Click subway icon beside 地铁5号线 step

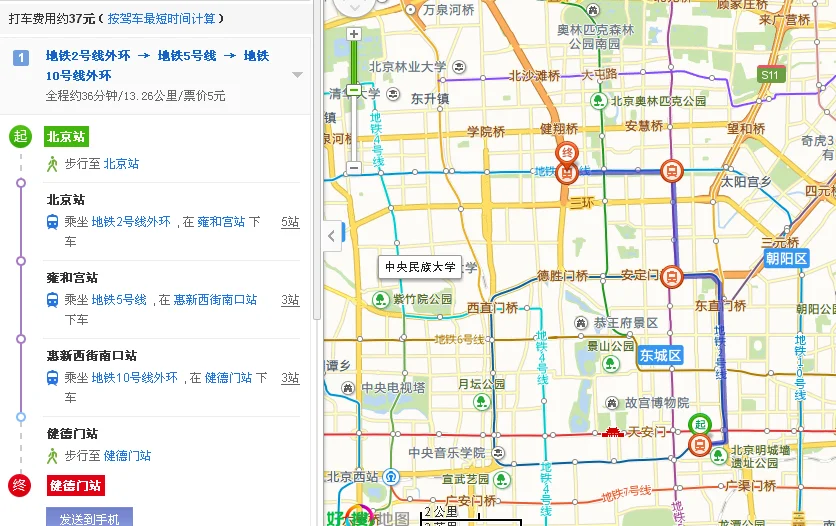pyautogui.click(x=52, y=300)
